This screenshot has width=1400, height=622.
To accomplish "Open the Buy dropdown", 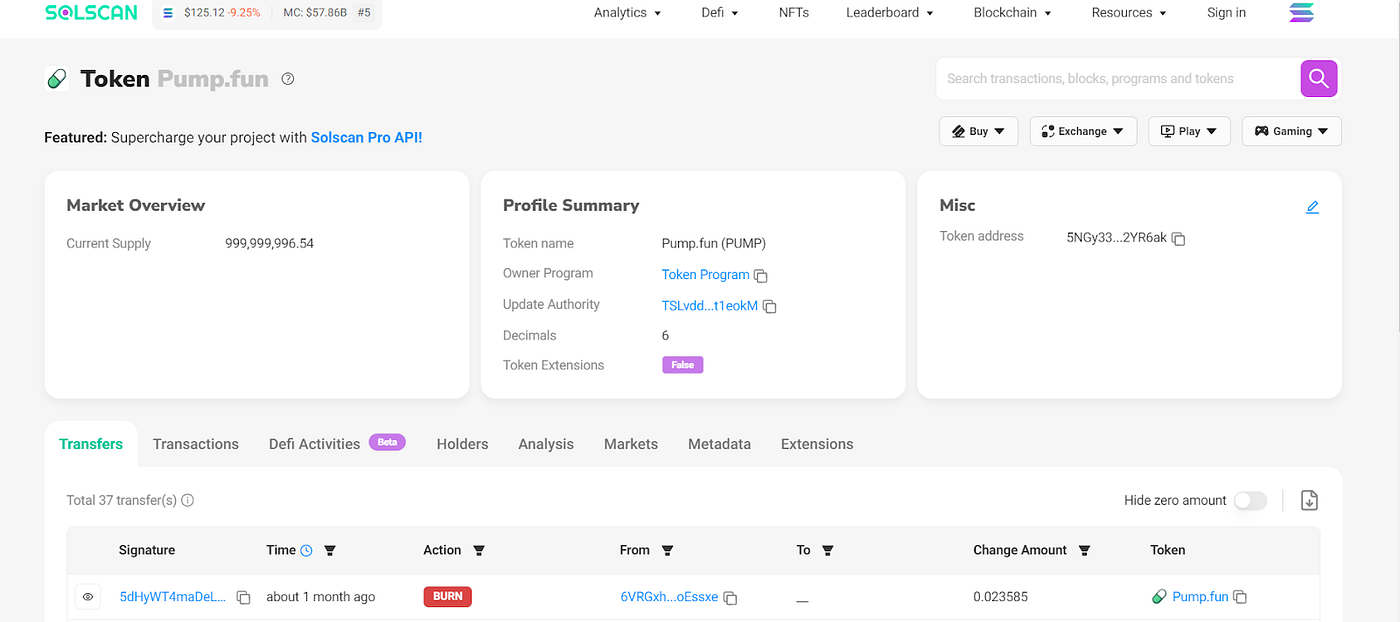I will pos(978,131).
